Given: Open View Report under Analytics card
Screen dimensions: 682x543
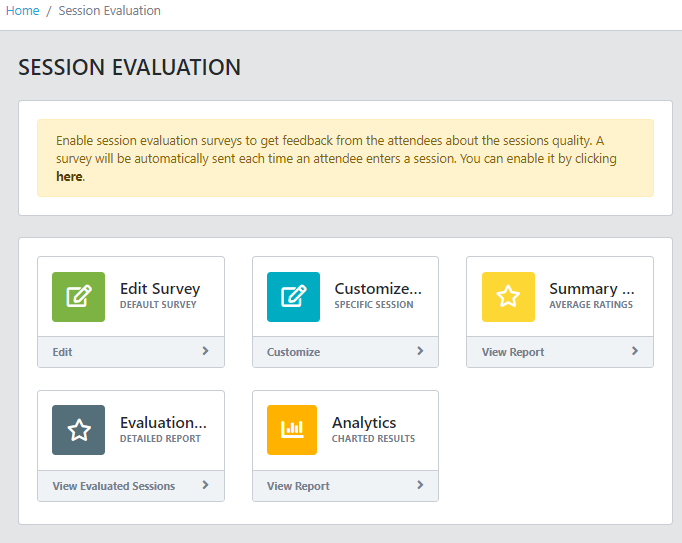Looking at the screenshot, I should pyautogui.click(x=298, y=486).
